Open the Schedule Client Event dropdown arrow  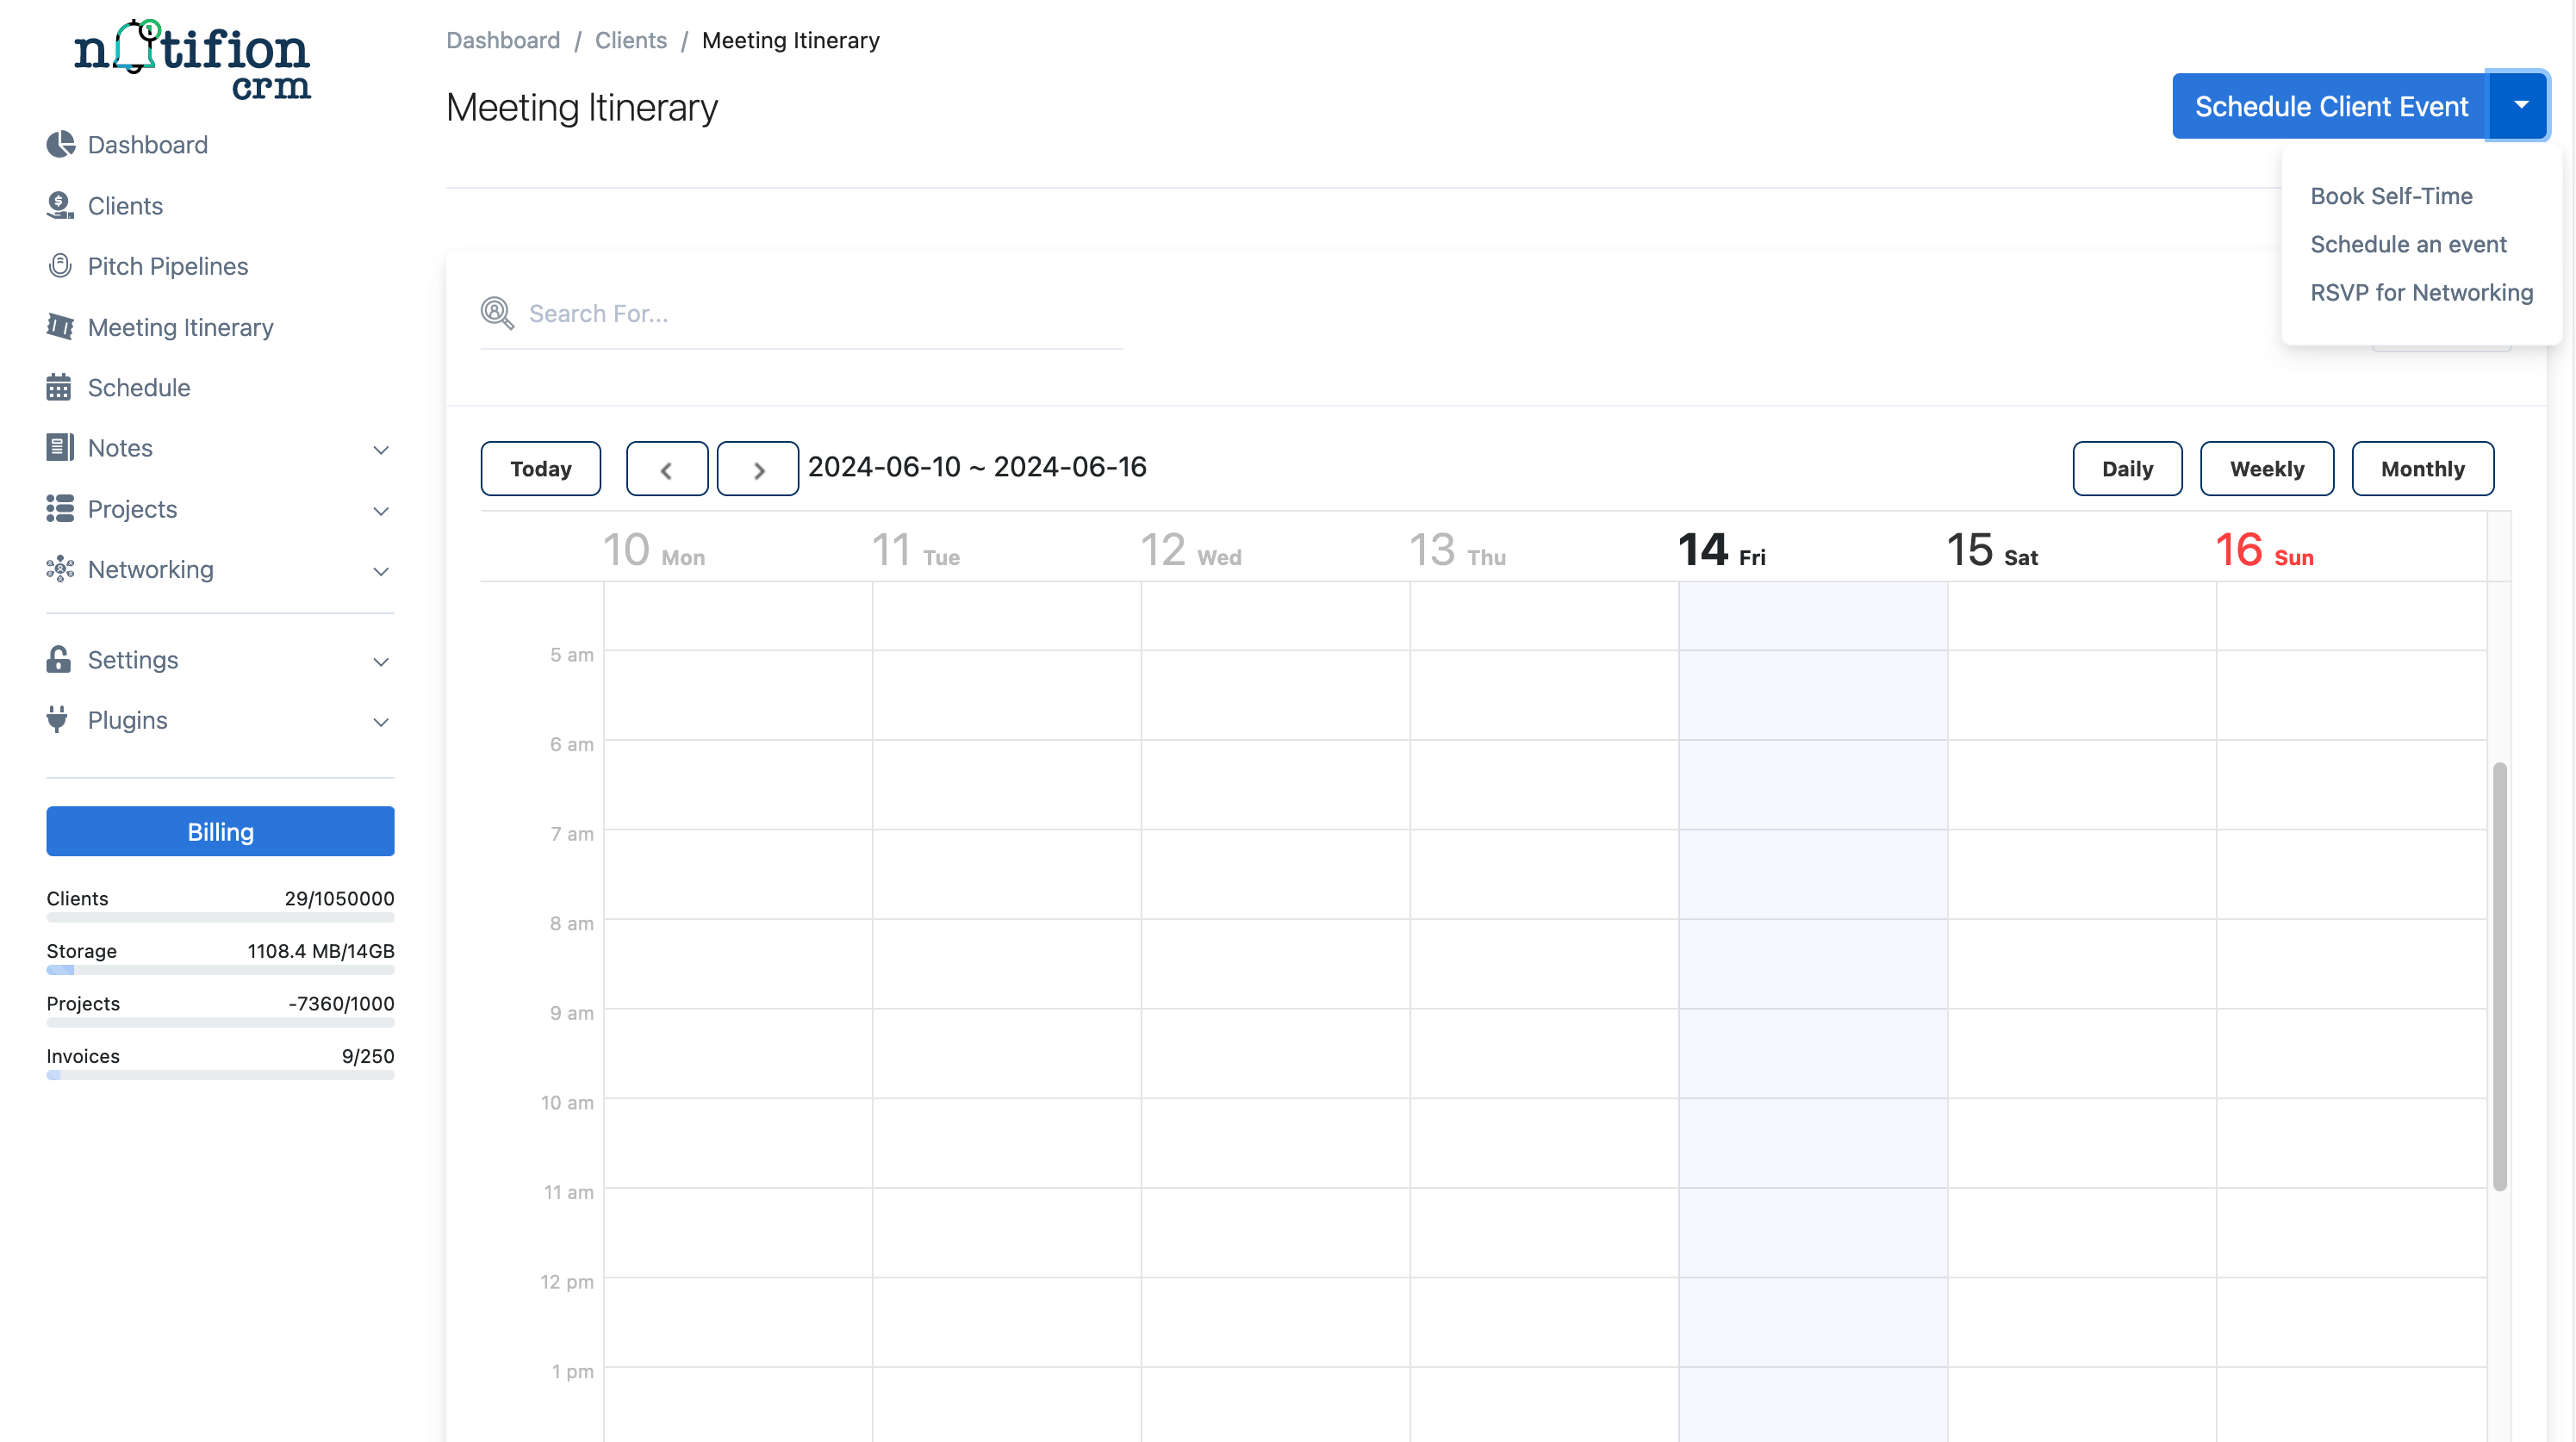2521,105
